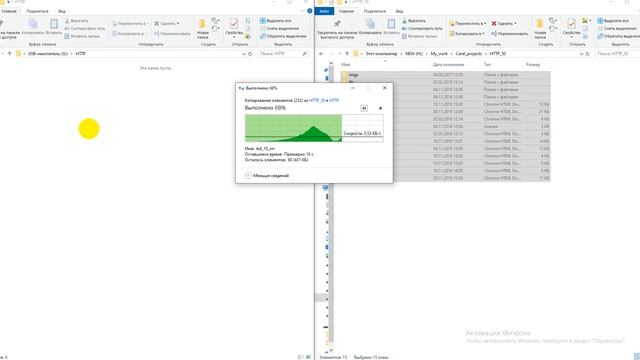This screenshot has width=640, height=360.
Task: Sort by Имя column header
Action: 346,64
